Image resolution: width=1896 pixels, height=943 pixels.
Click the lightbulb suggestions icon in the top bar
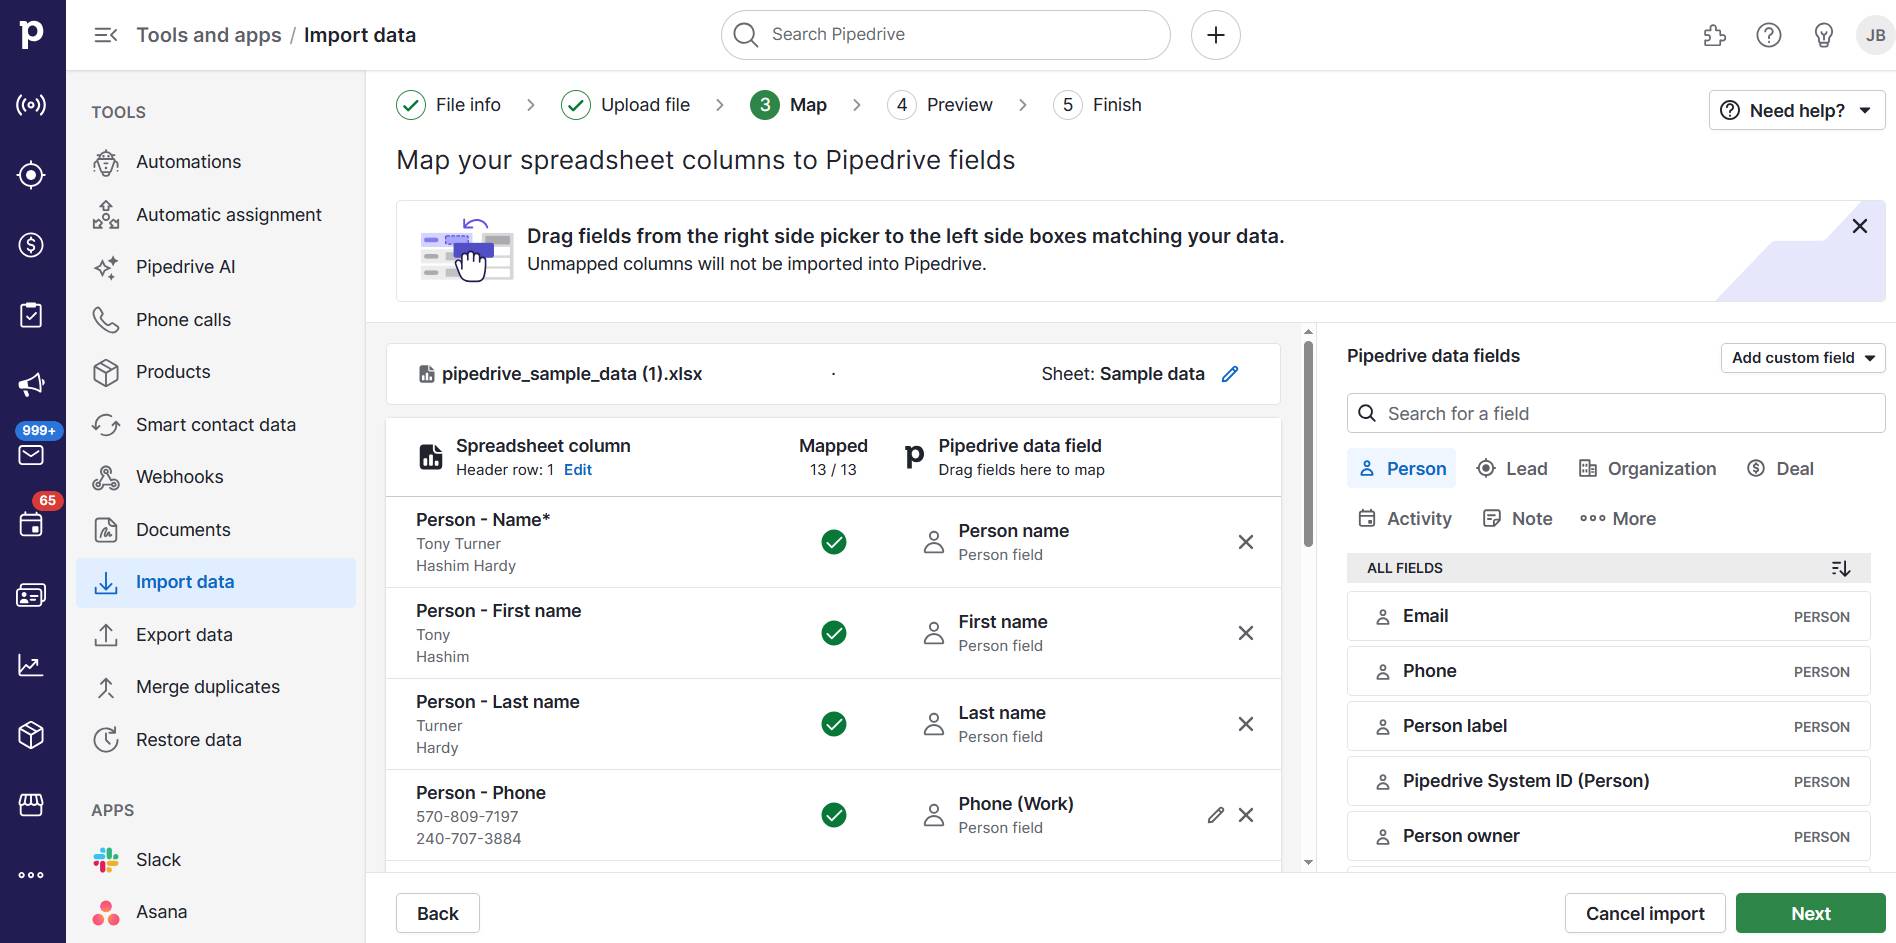[x=1823, y=34]
